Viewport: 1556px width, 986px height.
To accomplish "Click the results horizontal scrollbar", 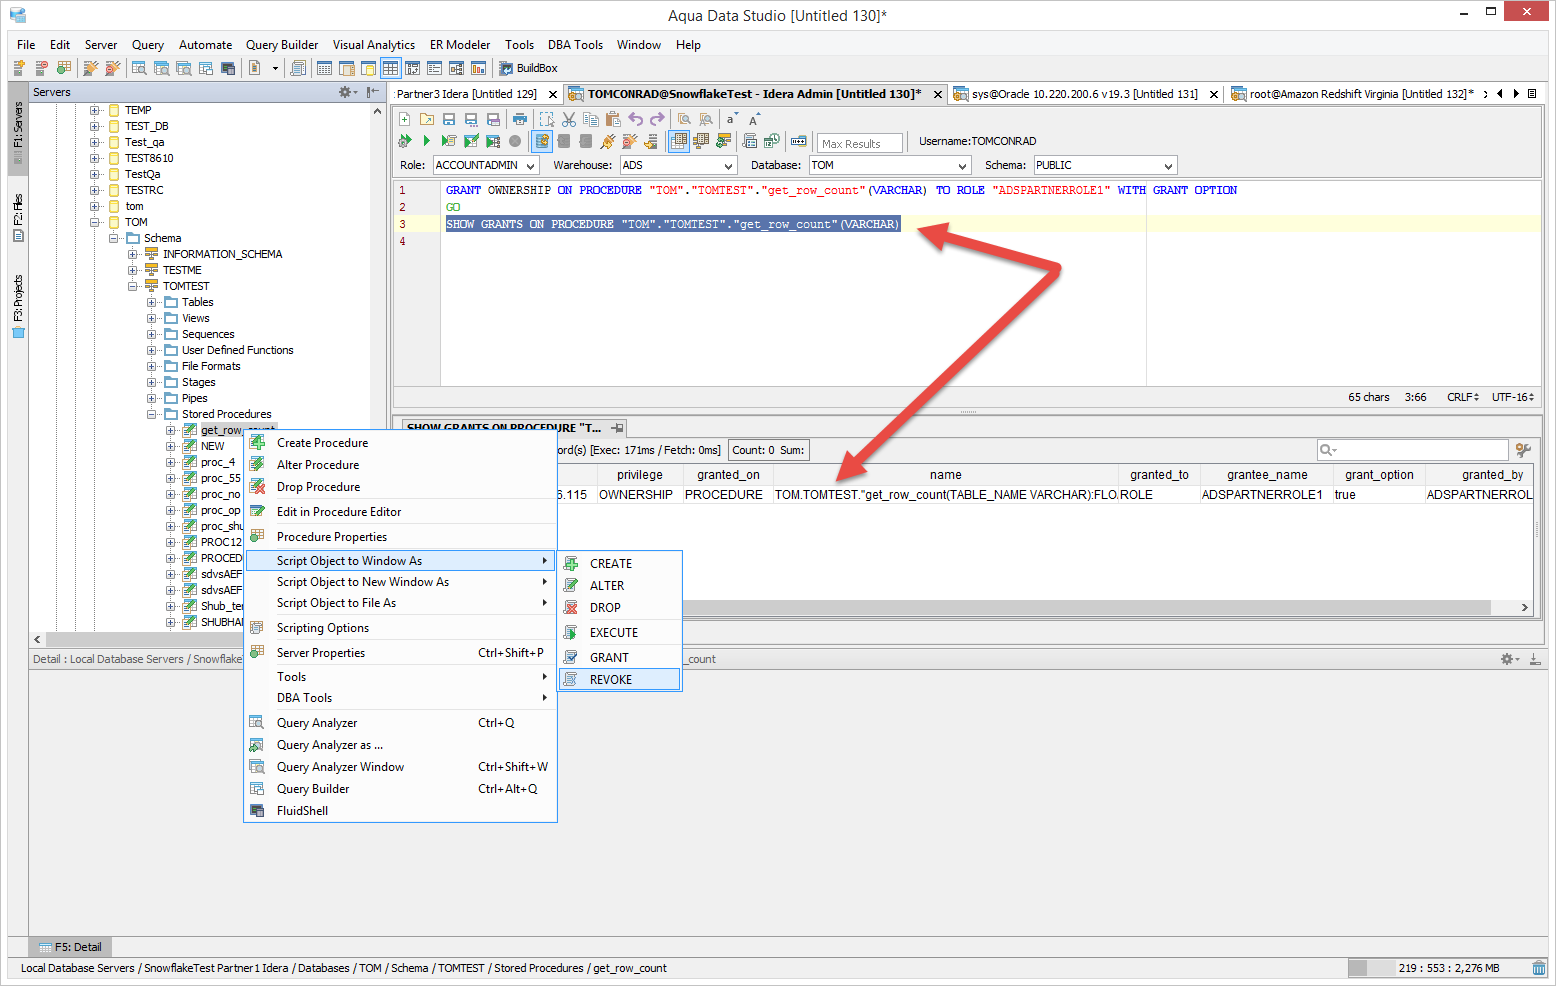I will [1085, 607].
